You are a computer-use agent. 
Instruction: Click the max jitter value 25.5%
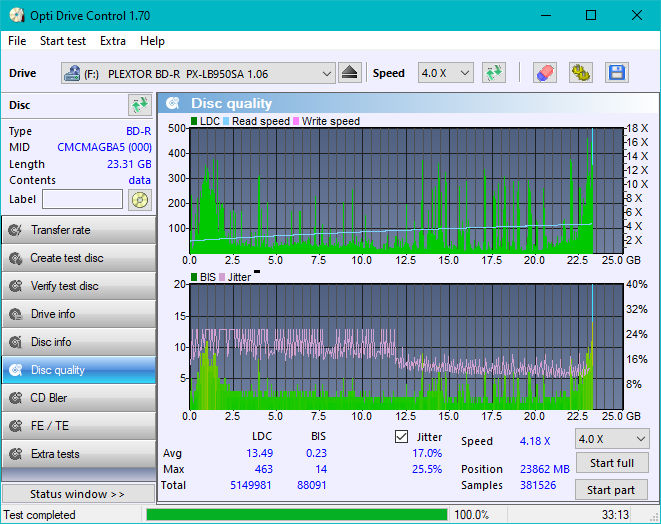click(x=427, y=469)
